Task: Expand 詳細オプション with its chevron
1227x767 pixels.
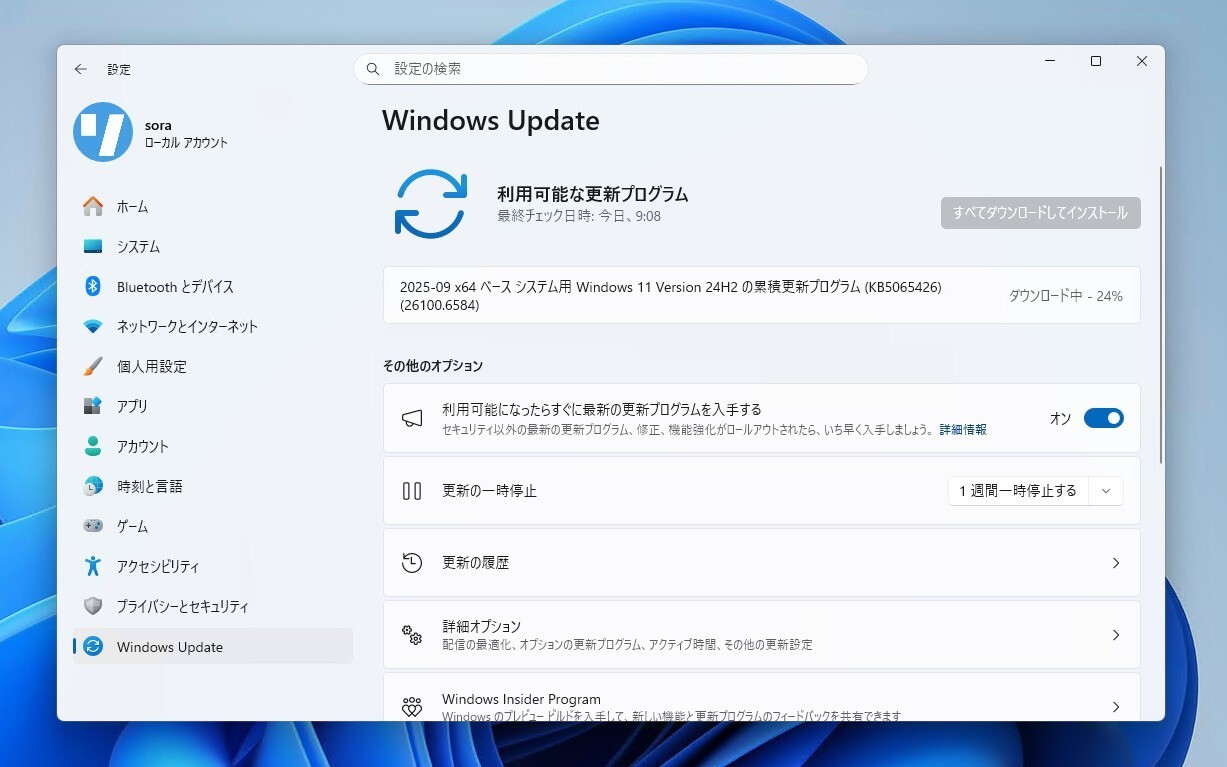Action: pos(1116,635)
